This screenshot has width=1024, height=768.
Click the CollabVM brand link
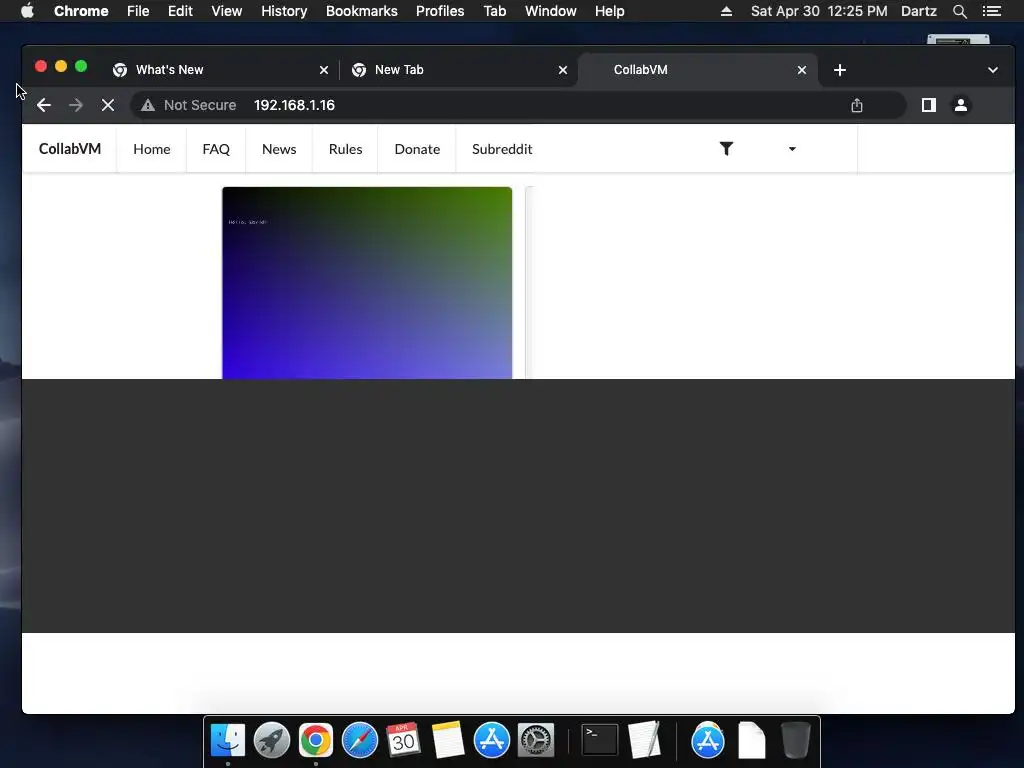(x=70, y=149)
